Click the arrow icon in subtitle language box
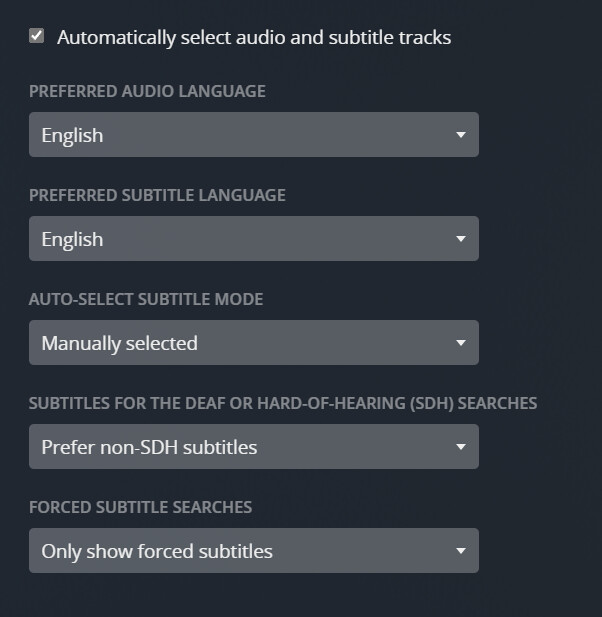 [x=460, y=239]
